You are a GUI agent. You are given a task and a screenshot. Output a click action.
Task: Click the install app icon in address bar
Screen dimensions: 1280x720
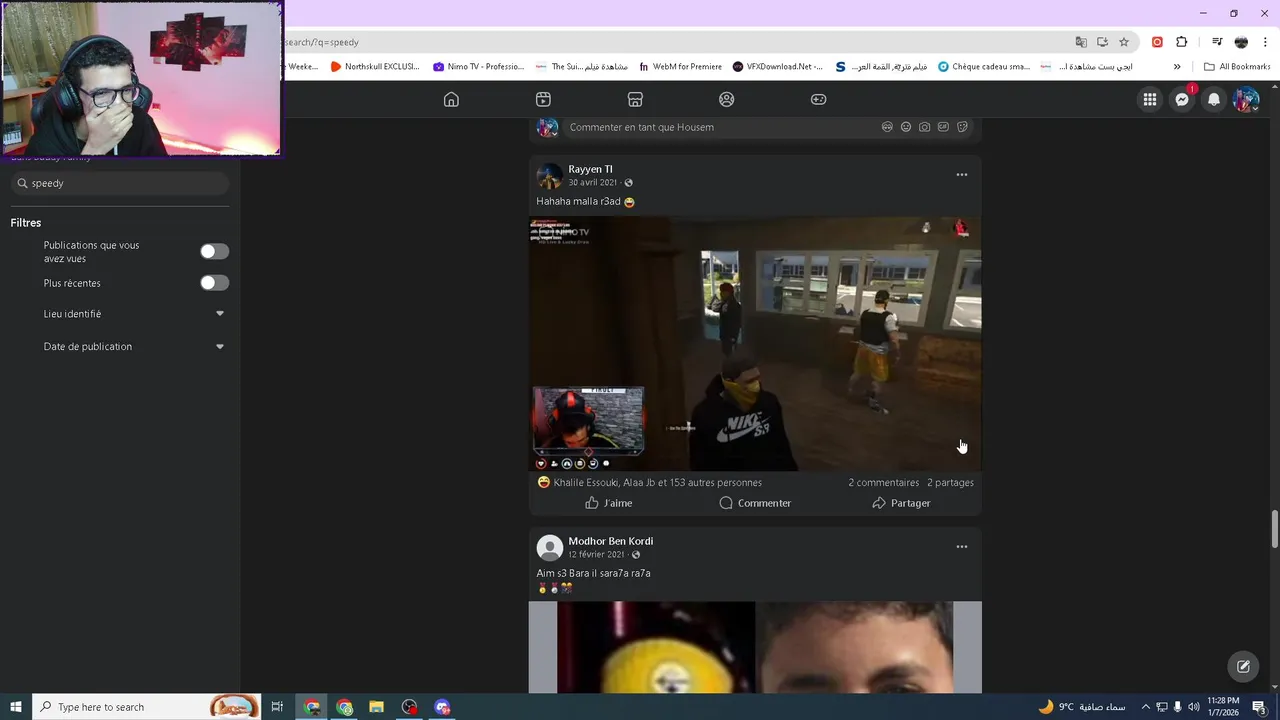(1102, 42)
